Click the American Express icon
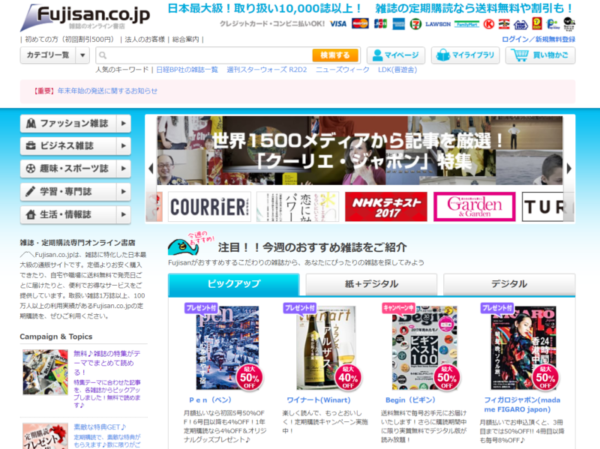The width and height of the screenshot is (600, 449). 399,24
